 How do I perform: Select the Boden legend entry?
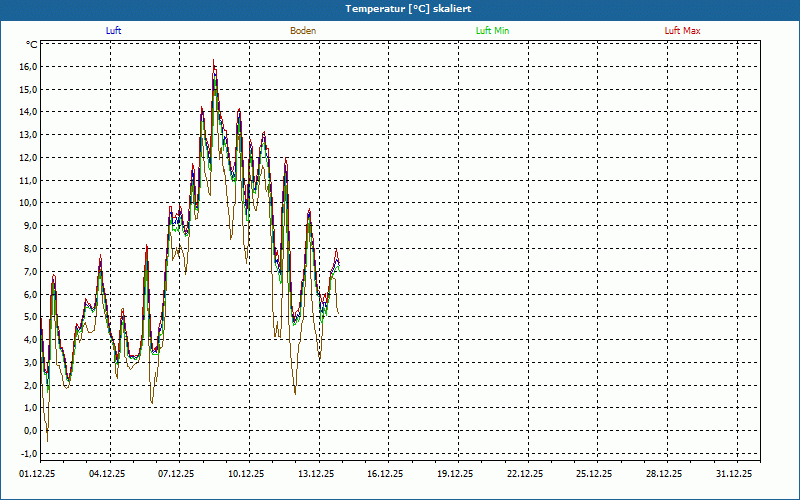303,31
